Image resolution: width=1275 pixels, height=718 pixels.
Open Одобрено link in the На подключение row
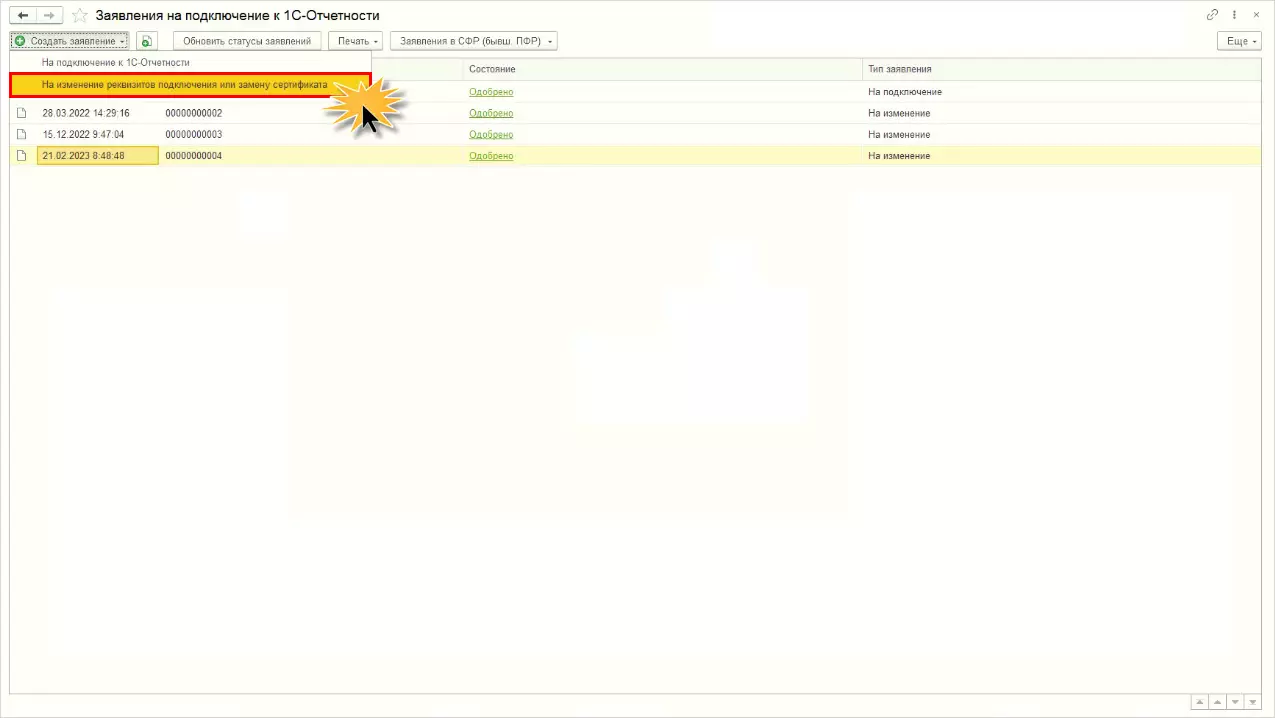pyautogui.click(x=491, y=92)
